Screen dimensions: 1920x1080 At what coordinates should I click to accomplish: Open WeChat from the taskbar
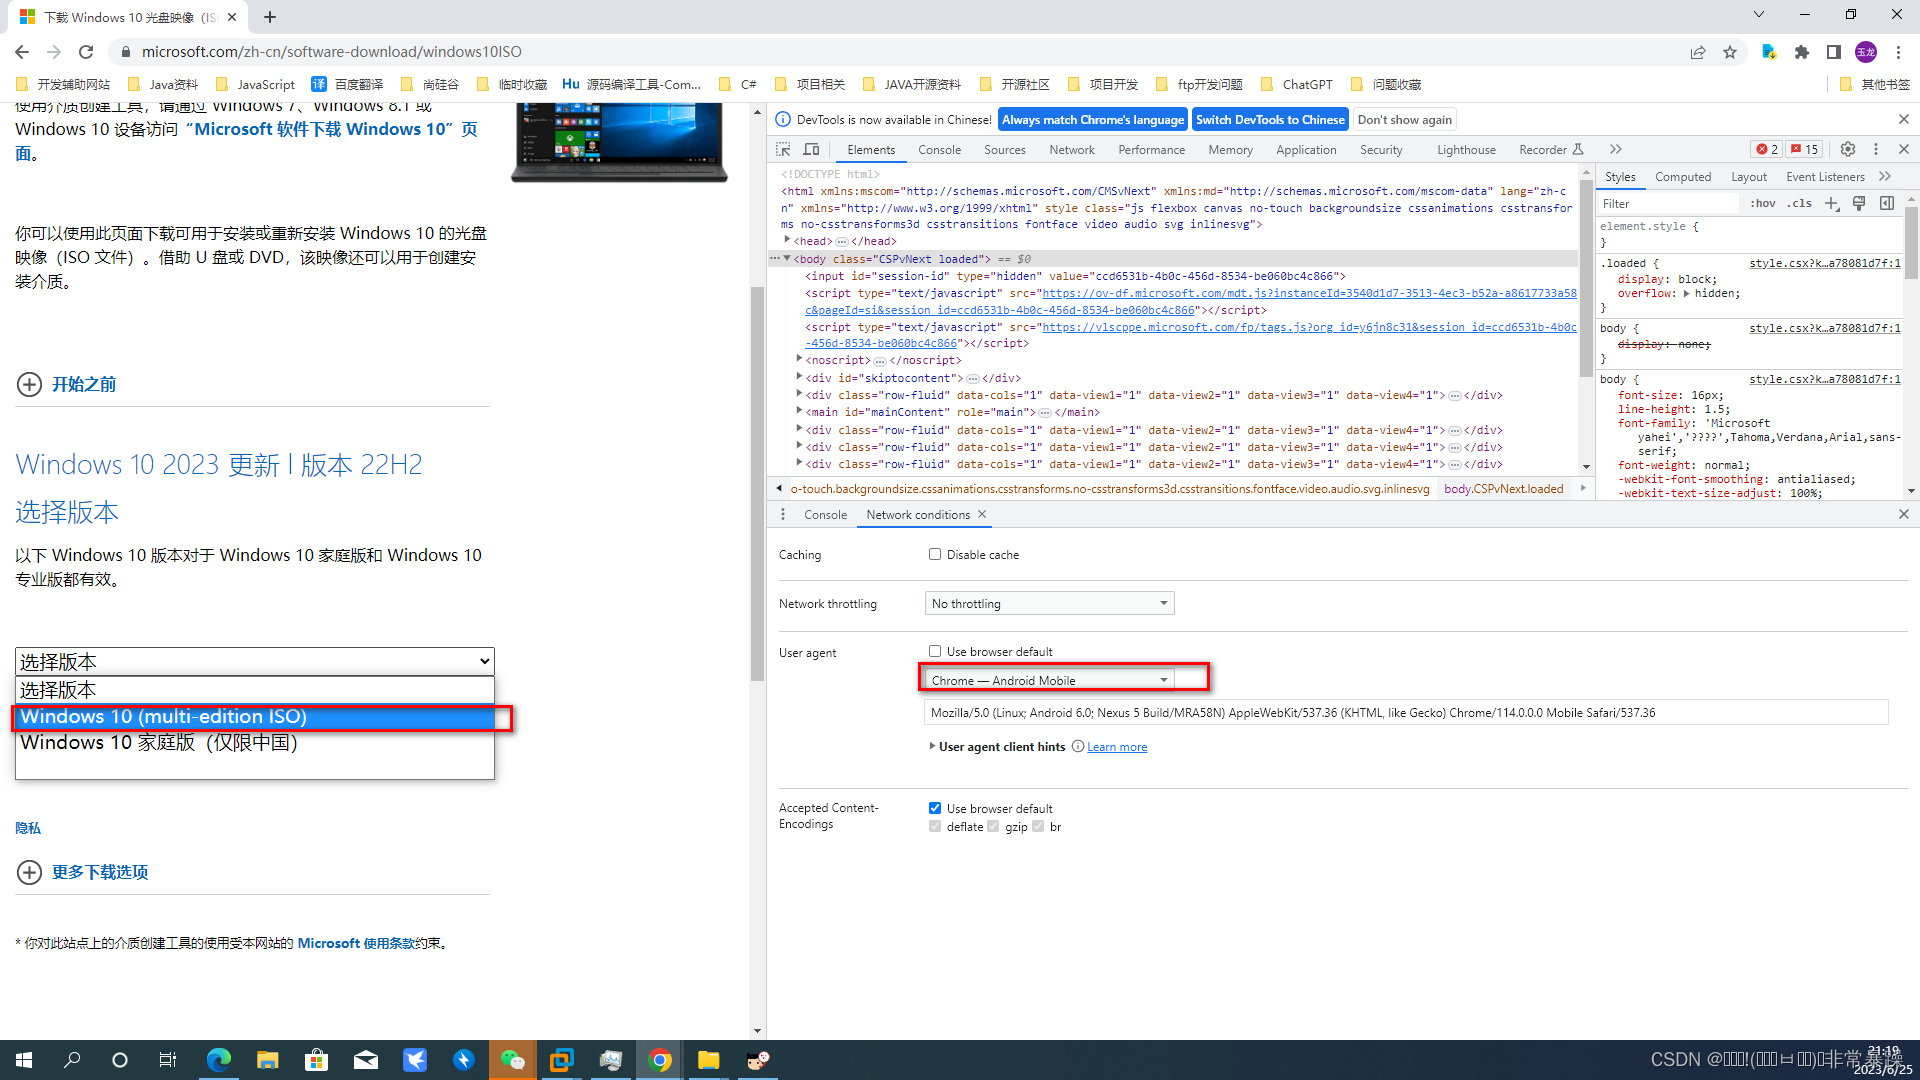tap(512, 1060)
